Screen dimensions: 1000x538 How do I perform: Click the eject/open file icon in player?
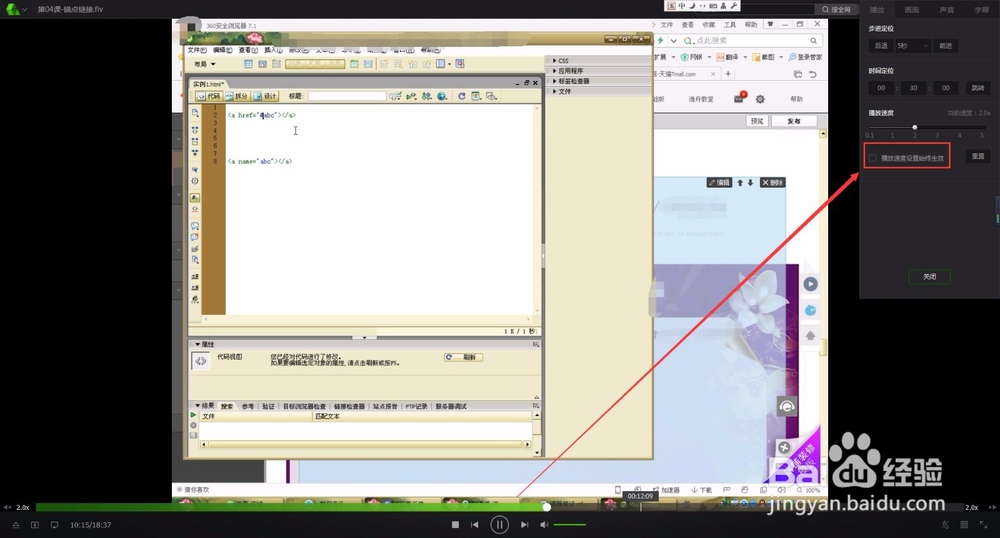pyautogui.click(x=16, y=525)
